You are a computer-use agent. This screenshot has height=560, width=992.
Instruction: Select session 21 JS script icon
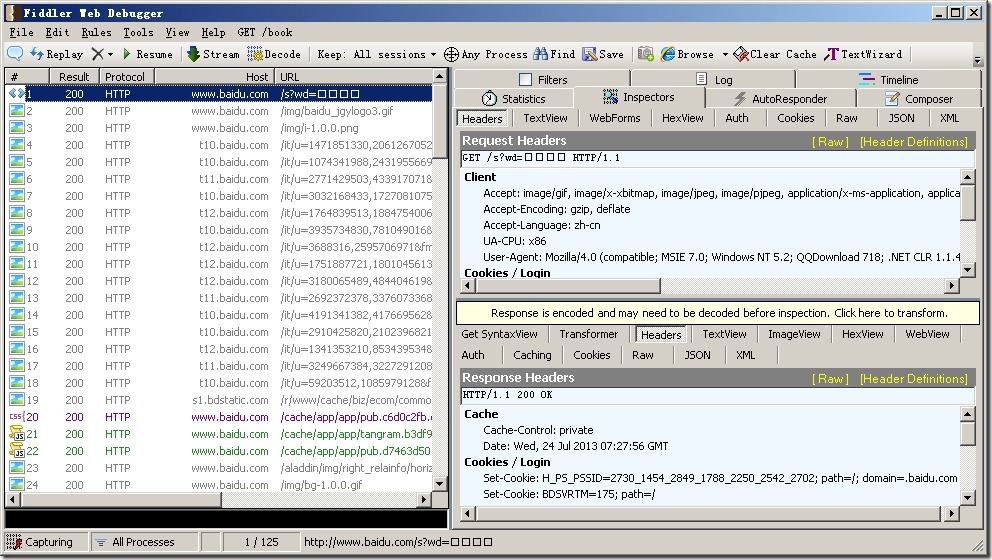coord(16,434)
